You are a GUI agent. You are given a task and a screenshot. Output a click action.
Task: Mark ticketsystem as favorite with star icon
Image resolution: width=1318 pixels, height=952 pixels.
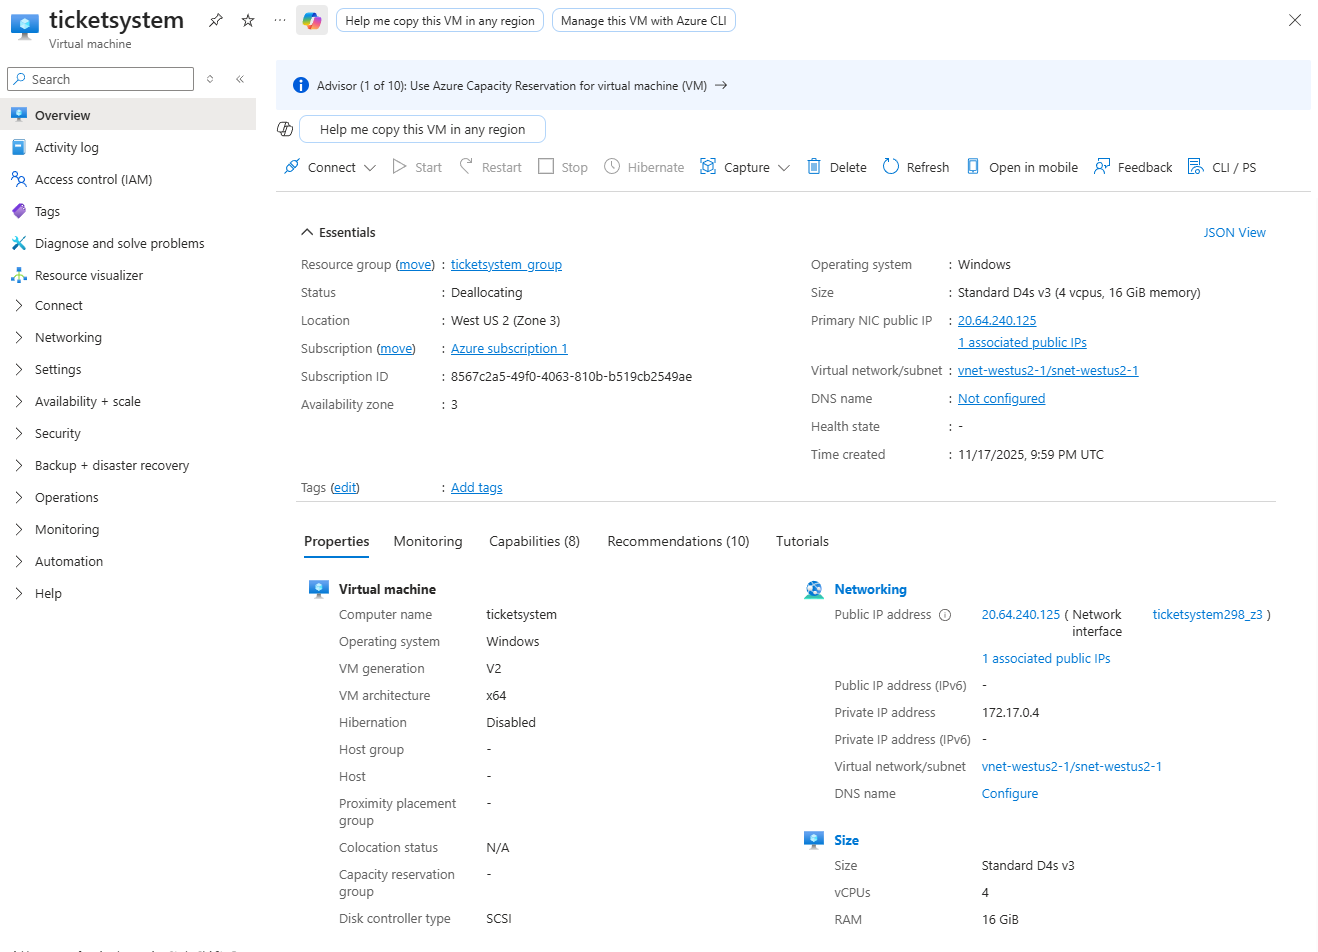coord(248,20)
